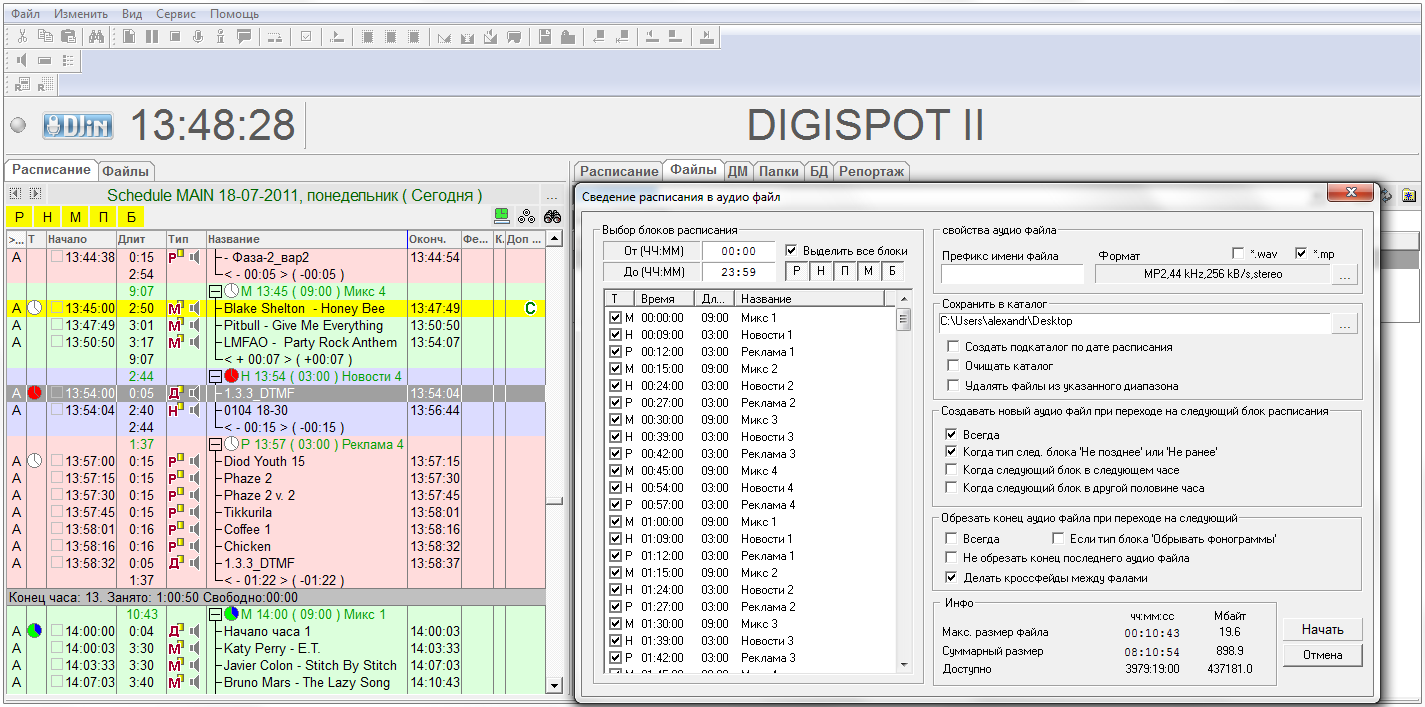1425x707 pixels.
Task: Click the microphone icon in the toolbar
Action: (197, 37)
